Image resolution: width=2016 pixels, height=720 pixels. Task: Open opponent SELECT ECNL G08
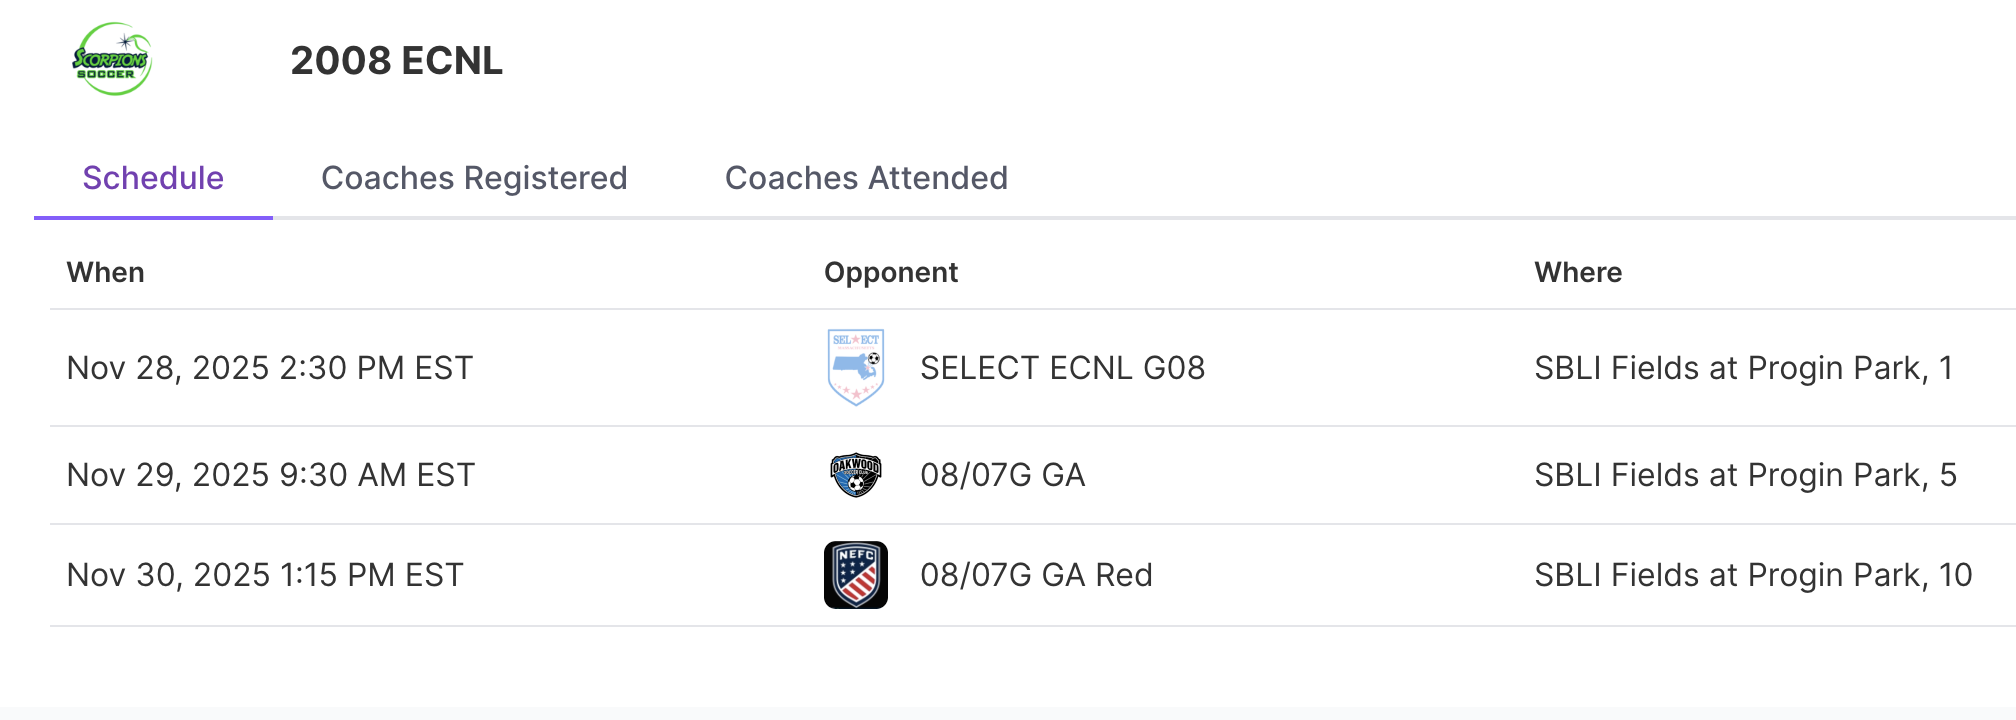click(x=1062, y=368)
